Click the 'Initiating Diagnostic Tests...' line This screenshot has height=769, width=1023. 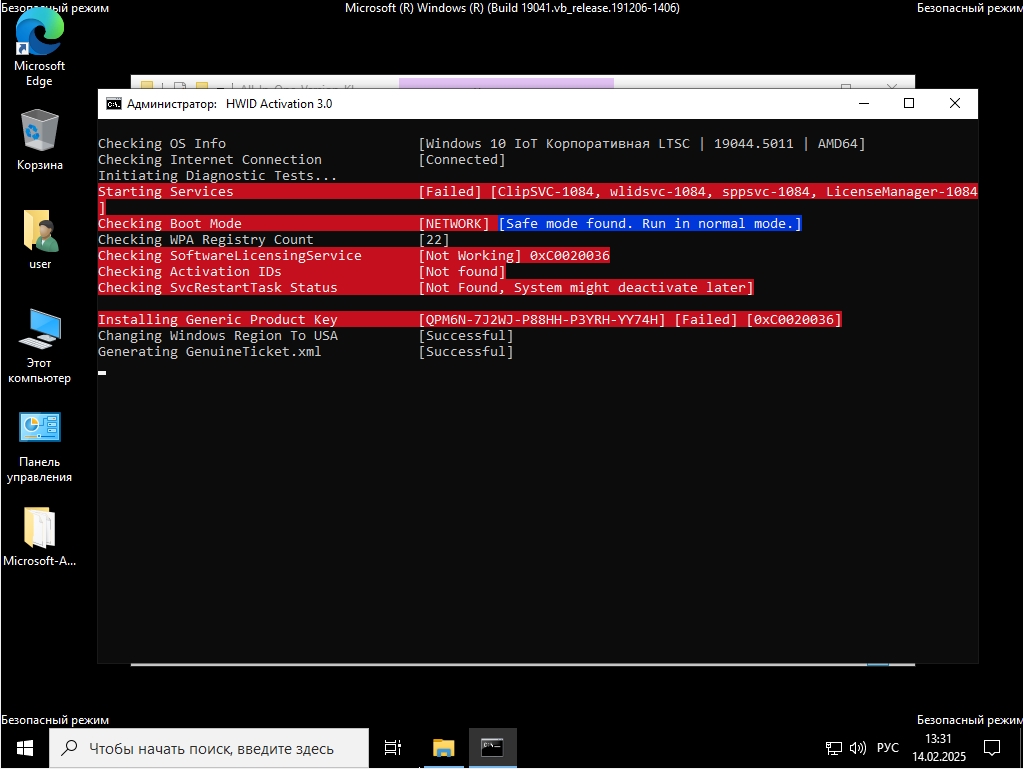[217, 175]
